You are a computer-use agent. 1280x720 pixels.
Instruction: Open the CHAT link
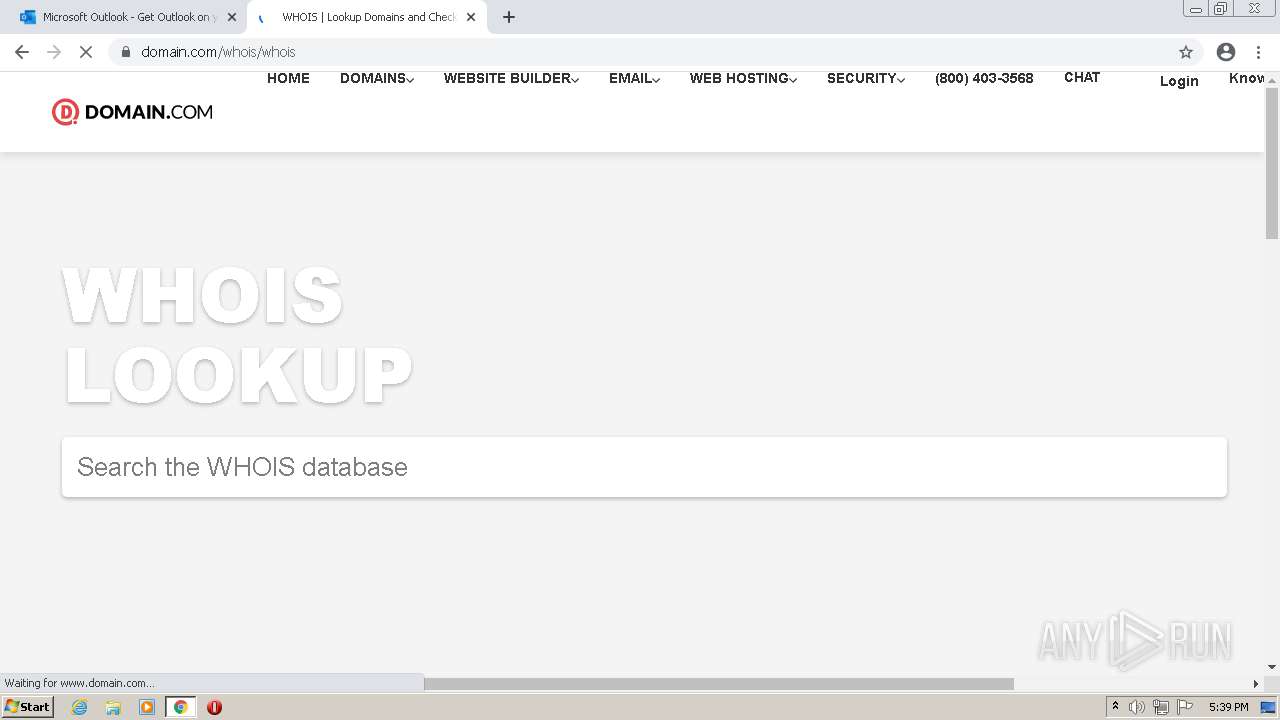(x=1082, y=77)
